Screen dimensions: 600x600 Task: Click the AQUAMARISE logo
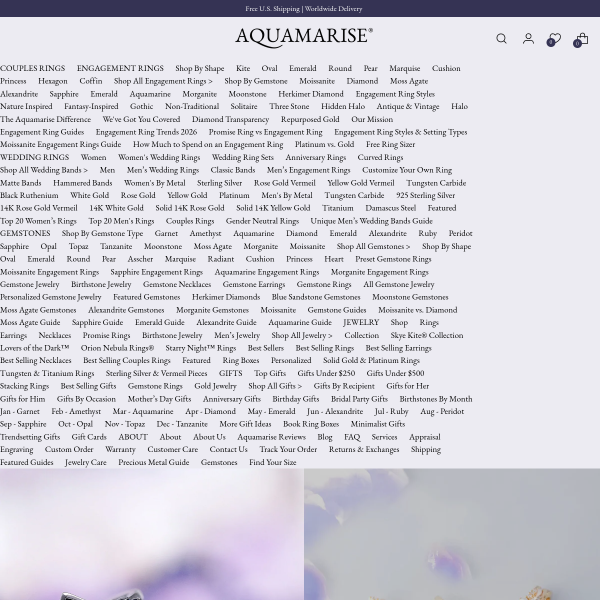(x=304, y=38)
